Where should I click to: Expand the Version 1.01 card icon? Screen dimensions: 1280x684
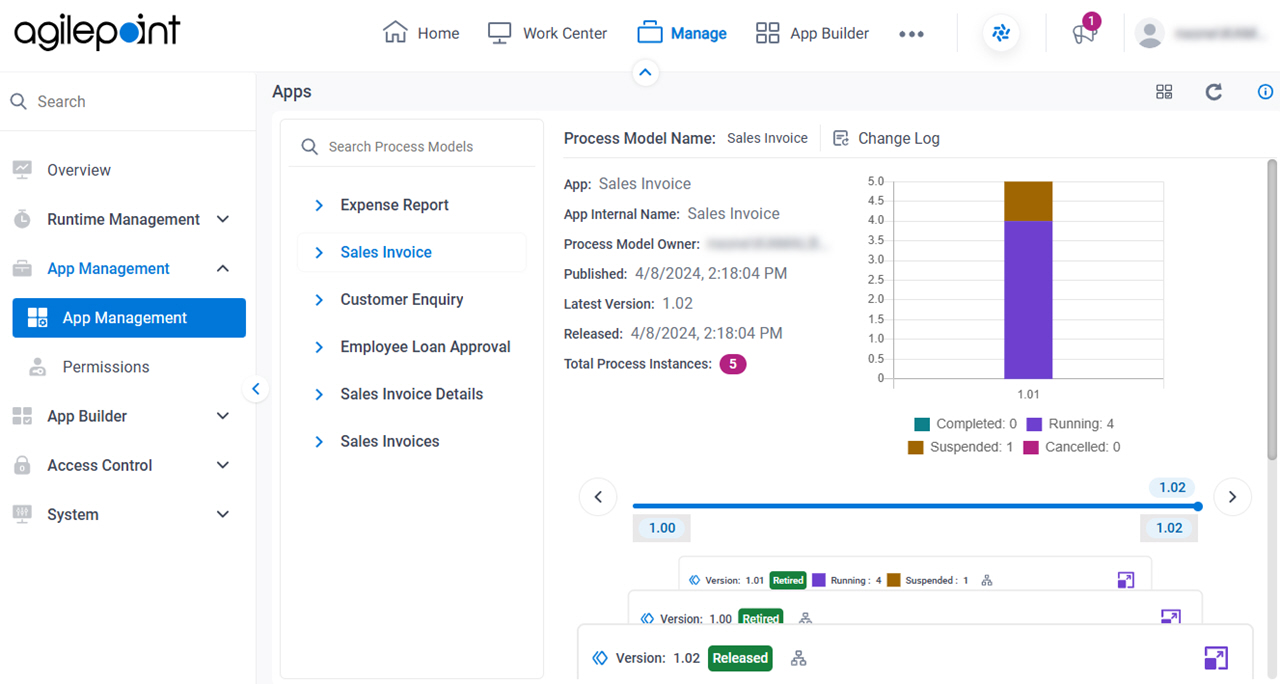[1126, 580]
